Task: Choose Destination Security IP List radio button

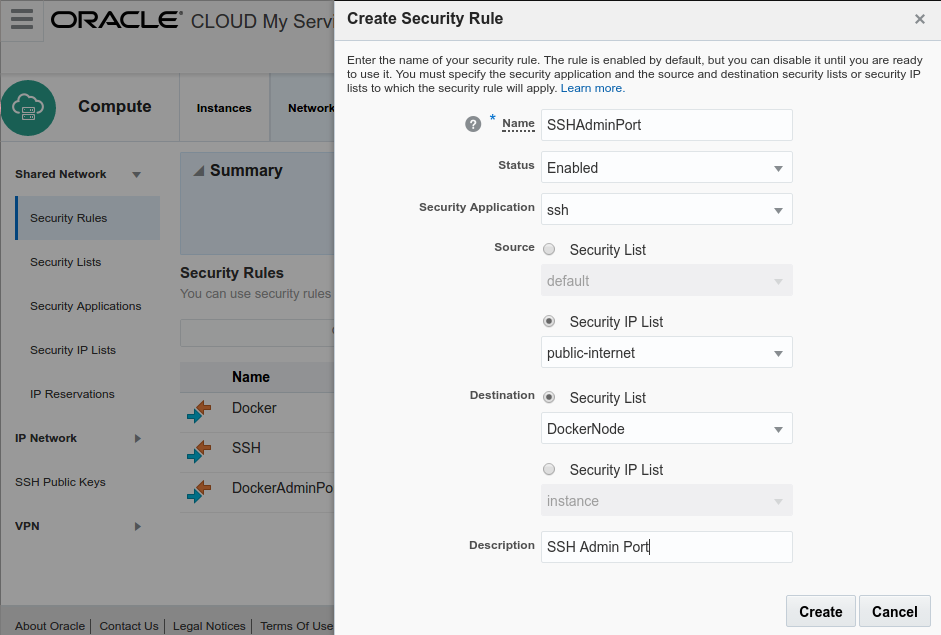Action: (x=549, y=469)
